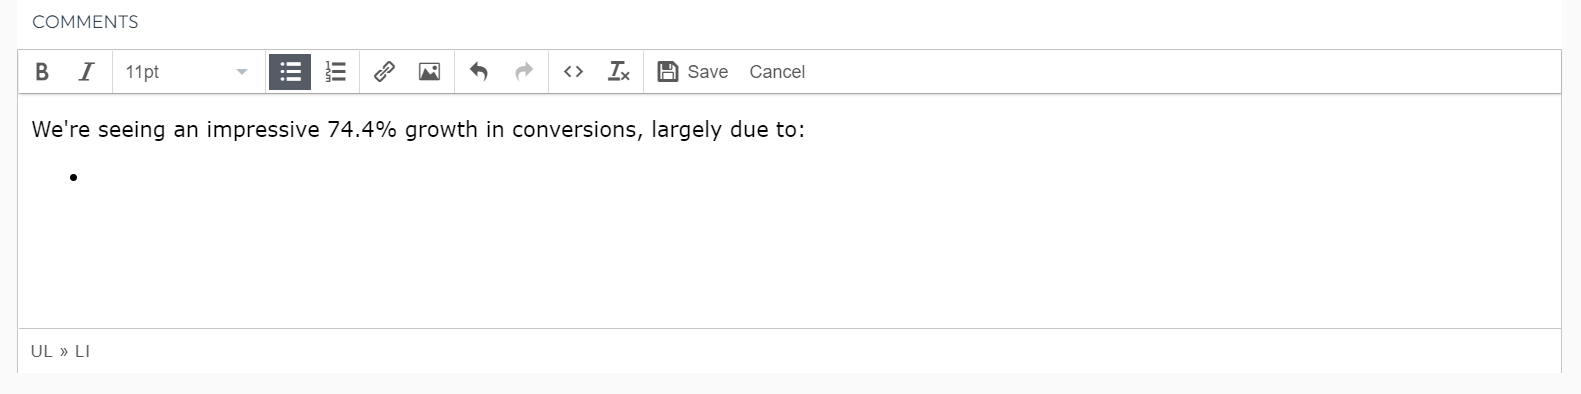The width and height of the screenshot is (1581, 394).
Task: Place cursor in the empty bullet item
Action: [x=400, y=178]
